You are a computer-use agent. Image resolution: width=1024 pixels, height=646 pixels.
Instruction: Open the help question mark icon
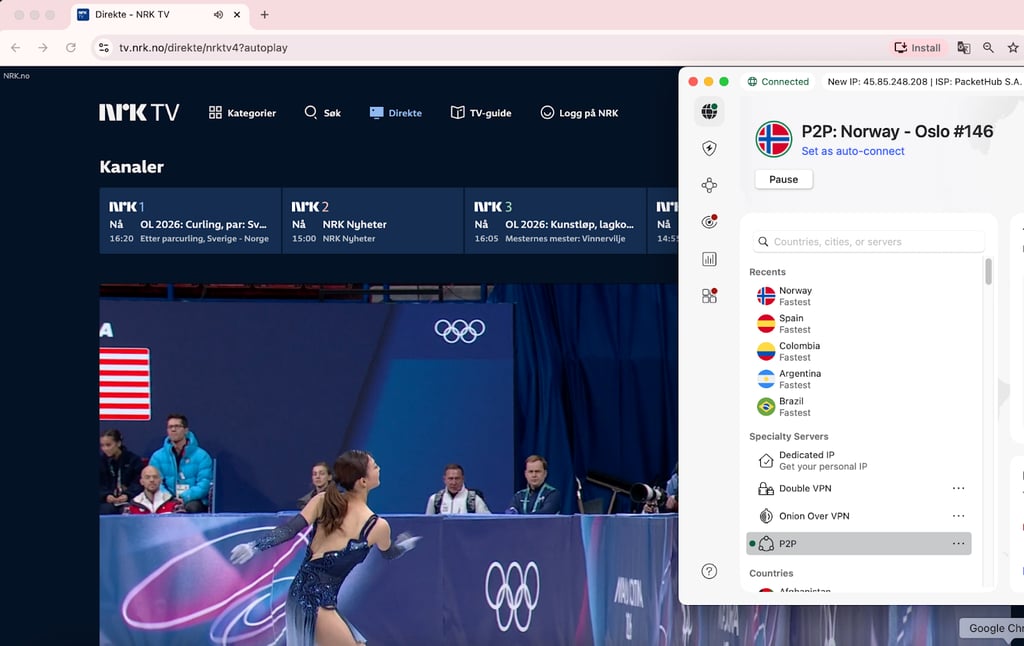click(709, 572)
